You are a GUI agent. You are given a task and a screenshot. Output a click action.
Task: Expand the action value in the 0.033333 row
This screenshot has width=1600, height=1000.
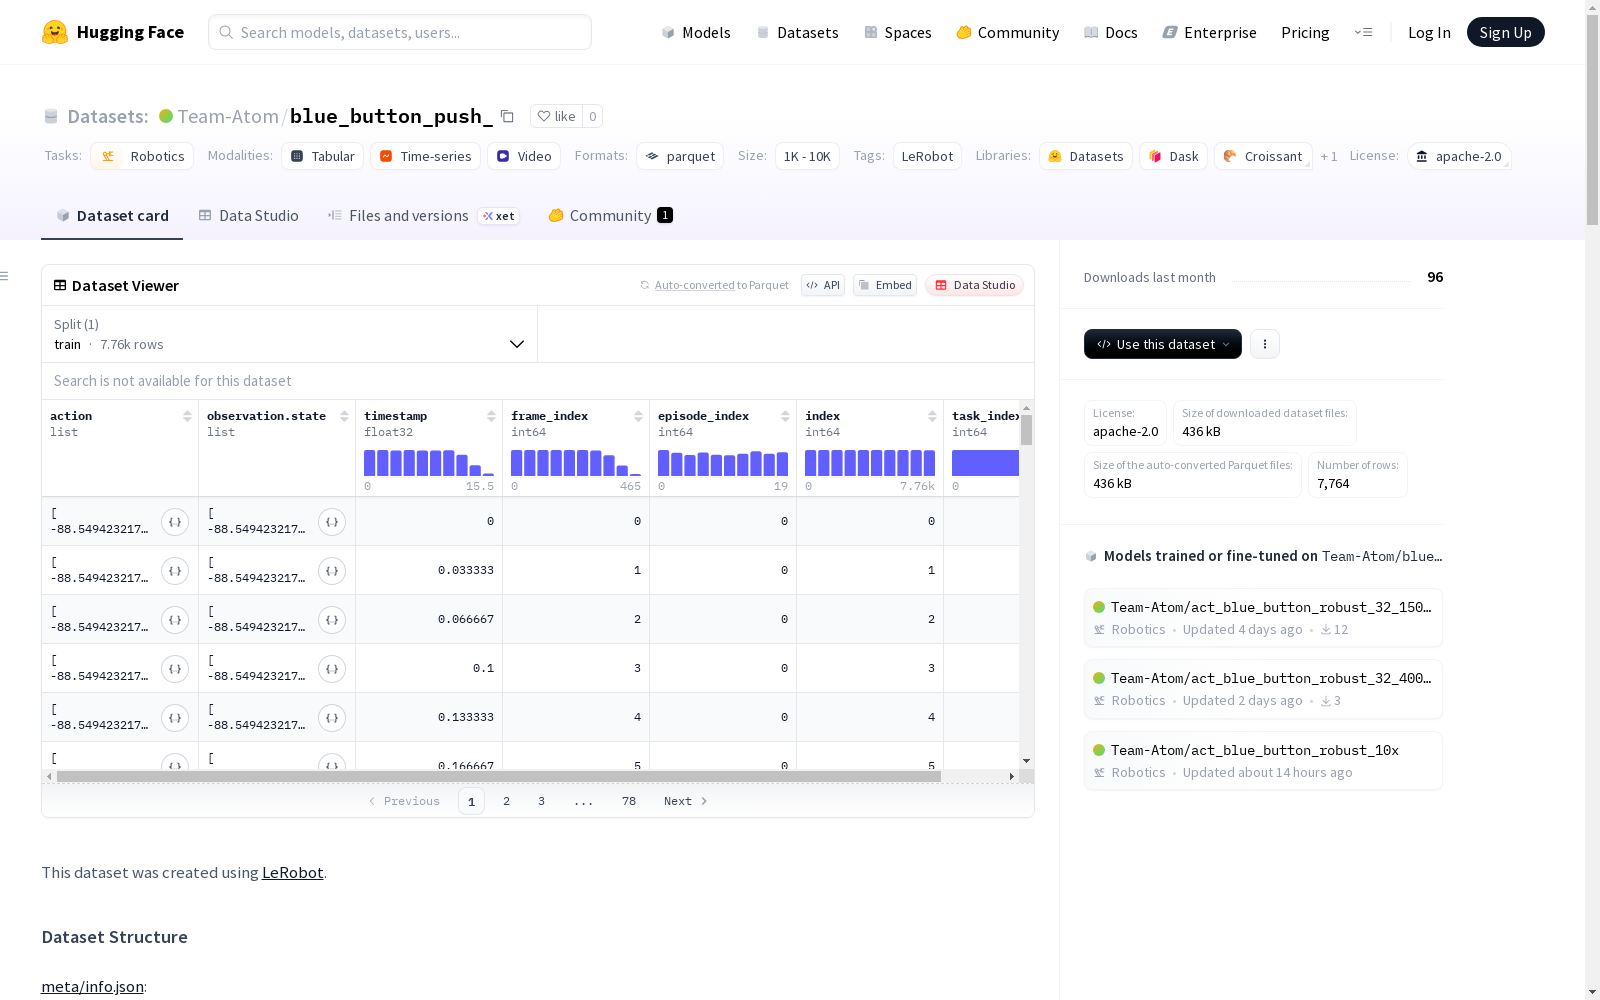tap(175, 571)
